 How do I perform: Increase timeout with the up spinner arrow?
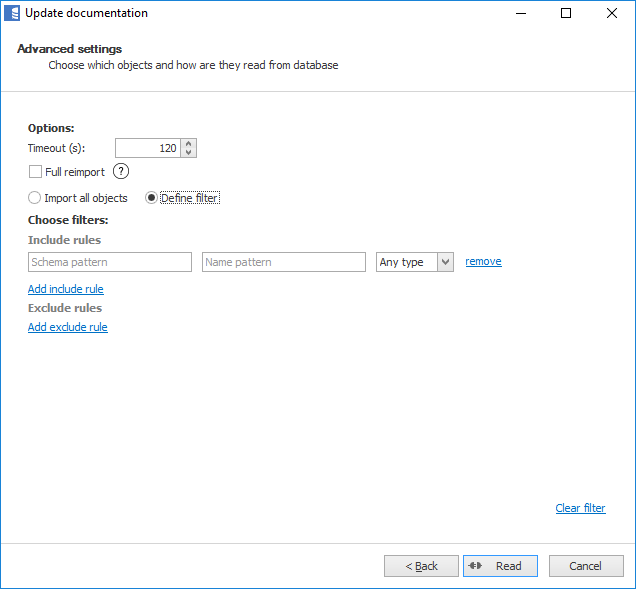(x=189, y=144)
